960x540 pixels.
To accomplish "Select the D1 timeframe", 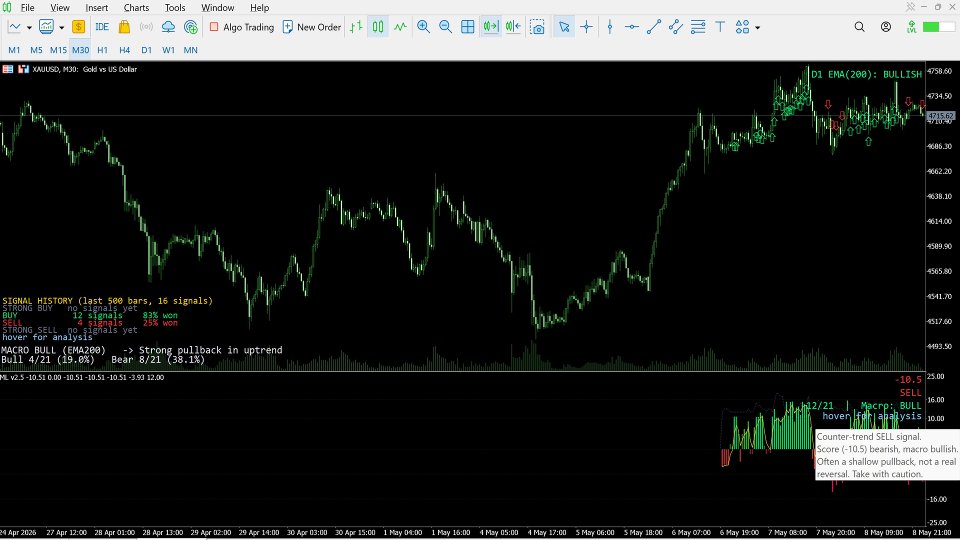I will point(146,50).
